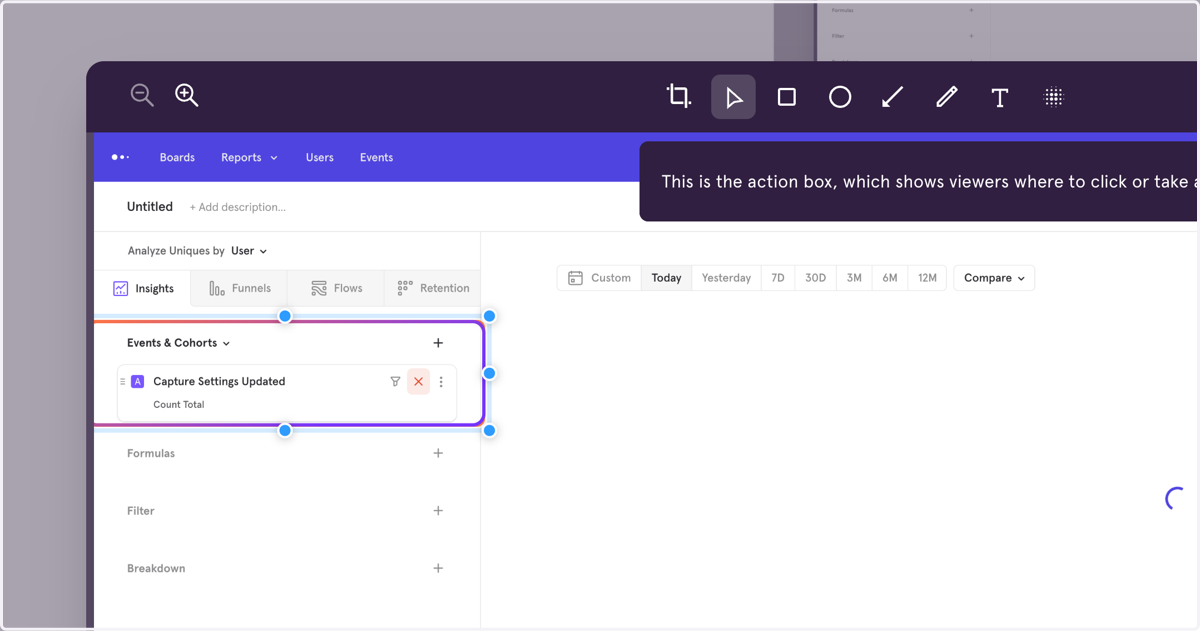Select the 30D date range
Viewport: 1200px width, 631px height.
(x=816, y=278)
